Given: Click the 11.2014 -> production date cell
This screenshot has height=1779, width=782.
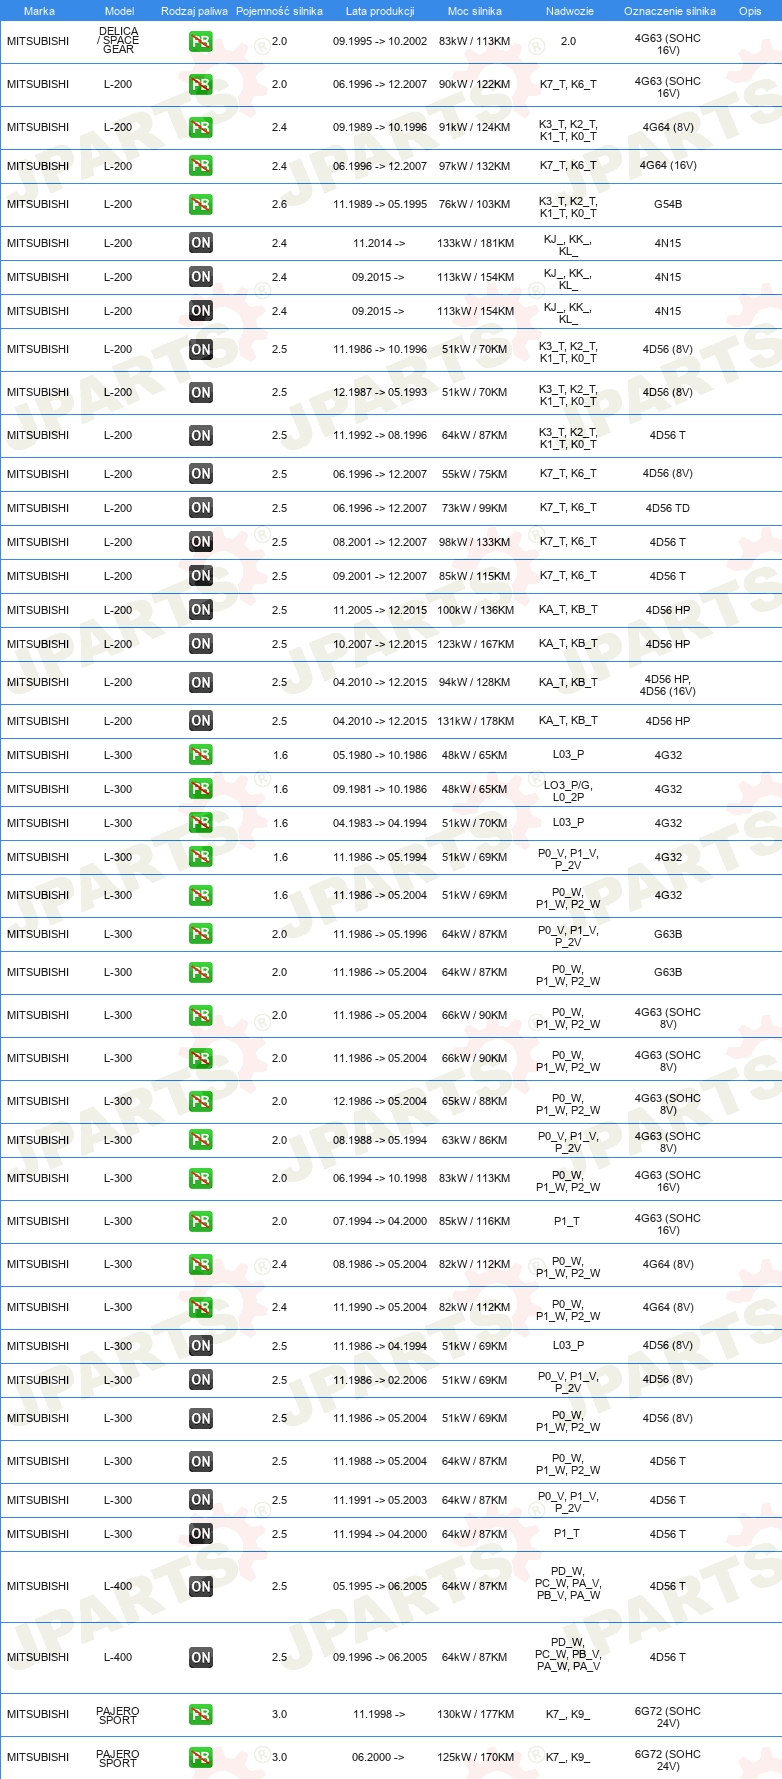Looking at the screenshot, I should (379, 243).
